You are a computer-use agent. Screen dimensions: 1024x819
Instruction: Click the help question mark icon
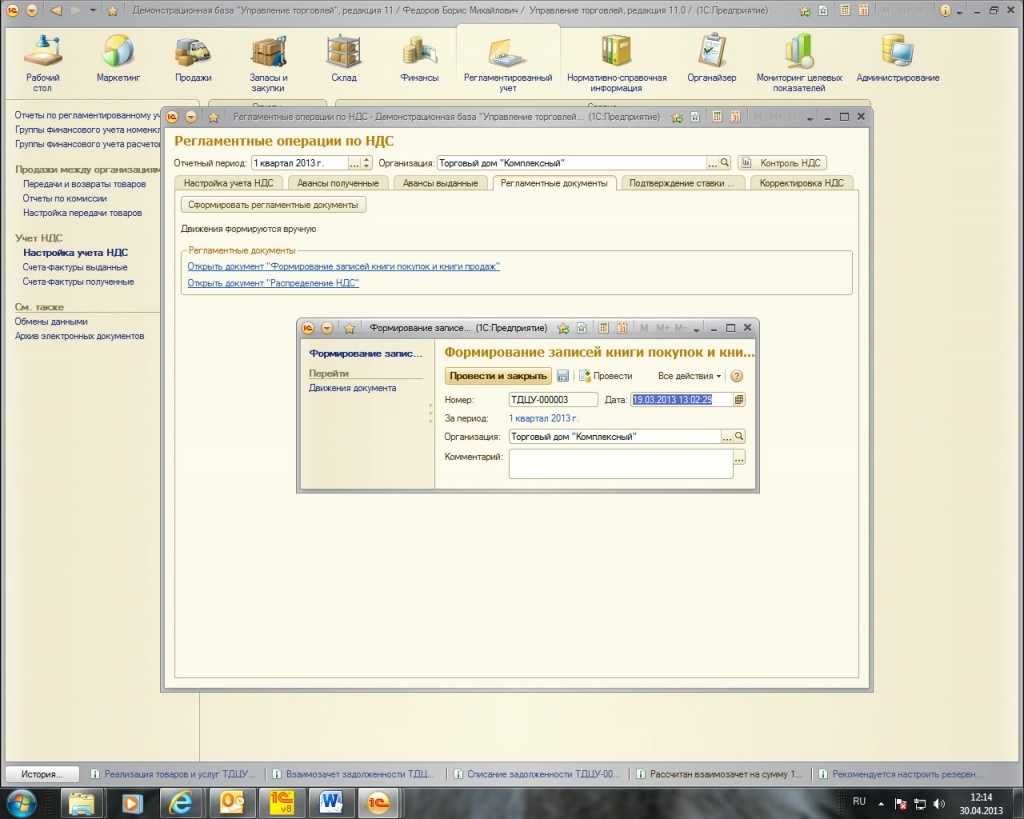click(x=737, y=376)
